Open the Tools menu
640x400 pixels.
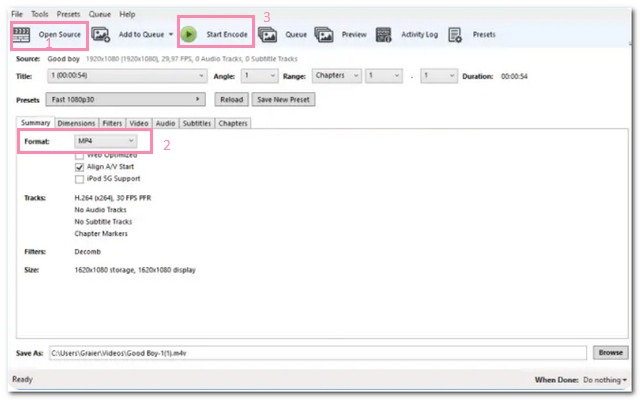coord(39,14)
